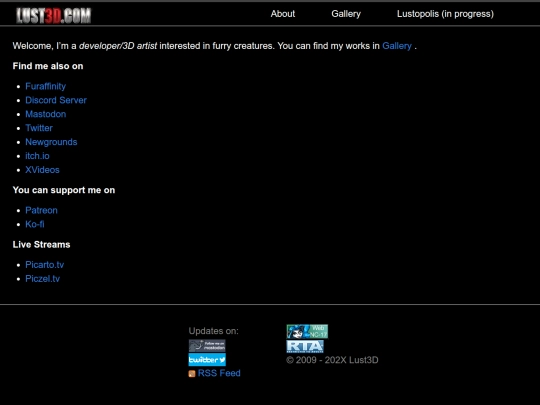Image resolution: width=540 pixels, height=405 pixels.
Task: Click the "Find me also on" heading
Action: coord(48,66)
